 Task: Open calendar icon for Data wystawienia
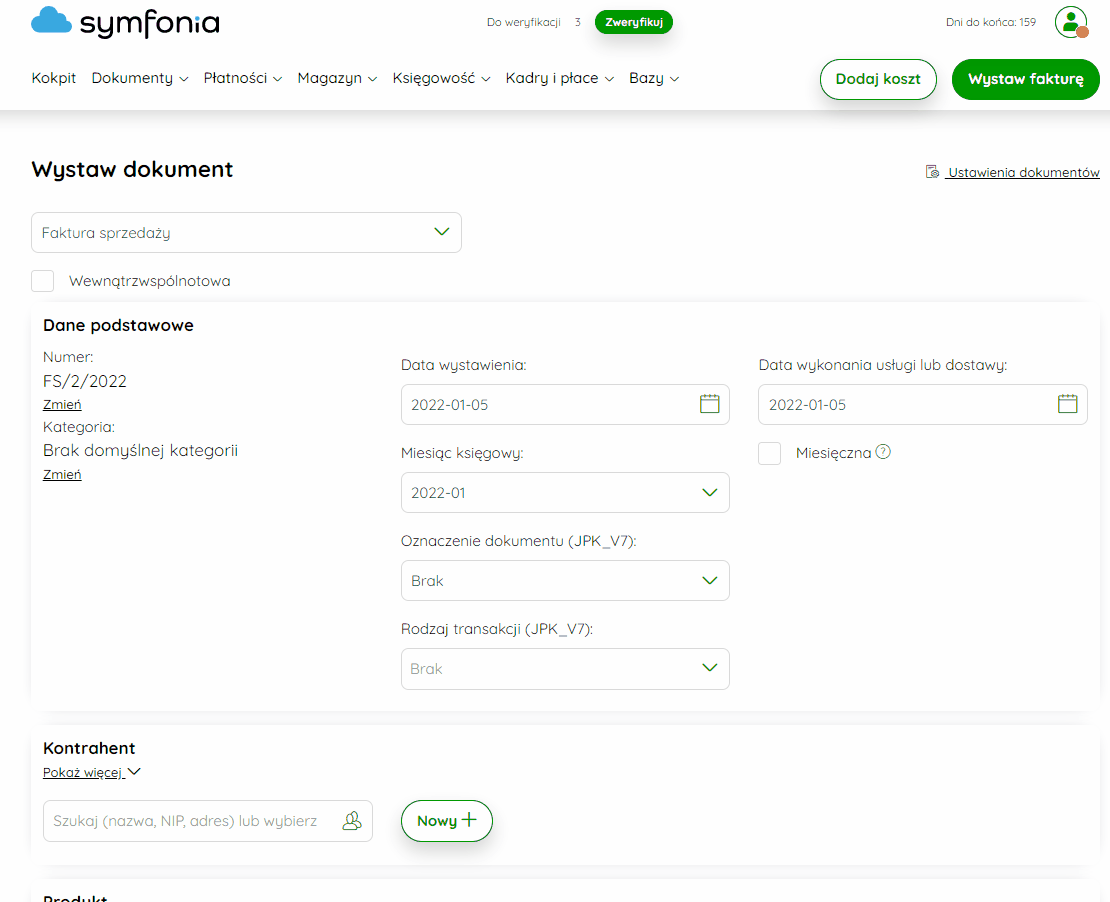pyautogui.click(x=709, y=404)
